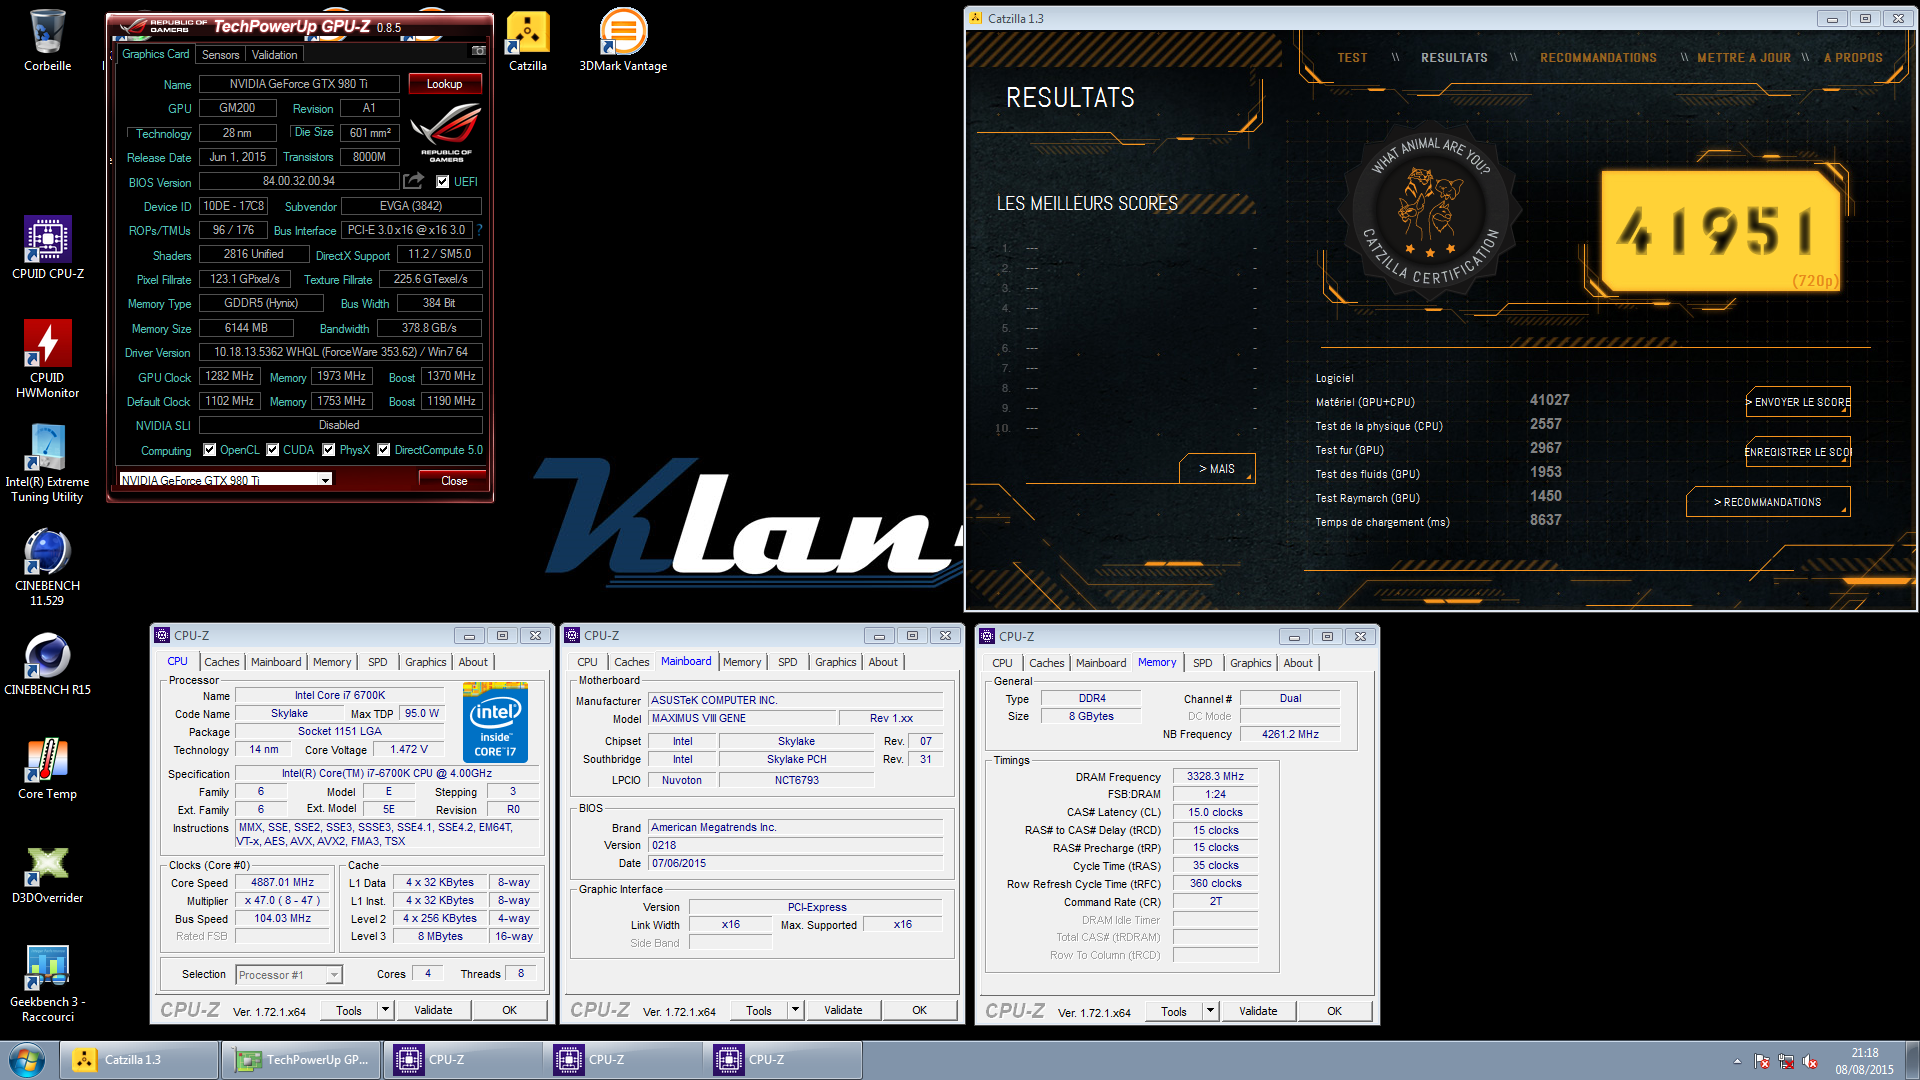Open Geekbench 3 shortcut icon
The width and height of the screenshot is (1920, 1080).
pos(47,982)
